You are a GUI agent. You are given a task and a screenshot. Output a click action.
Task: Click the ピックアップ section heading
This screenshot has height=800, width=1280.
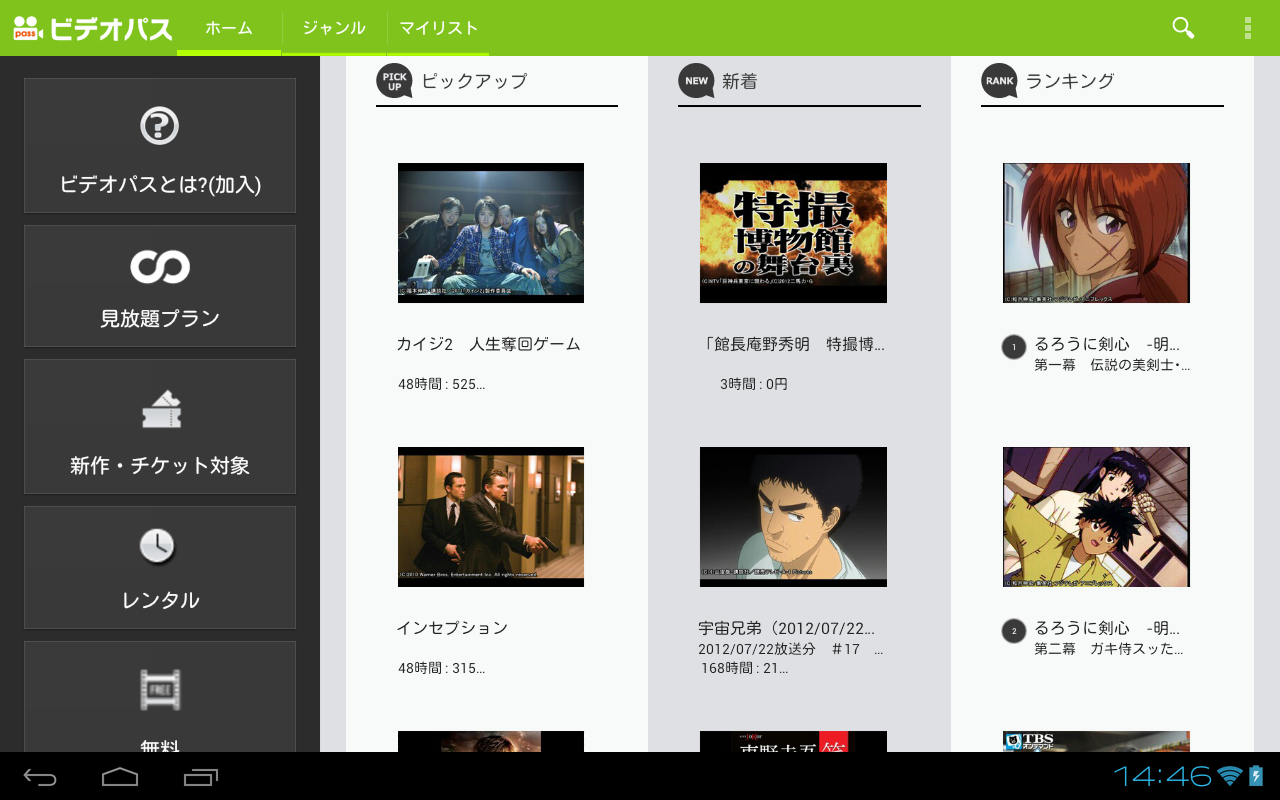(x=474, y=81)
